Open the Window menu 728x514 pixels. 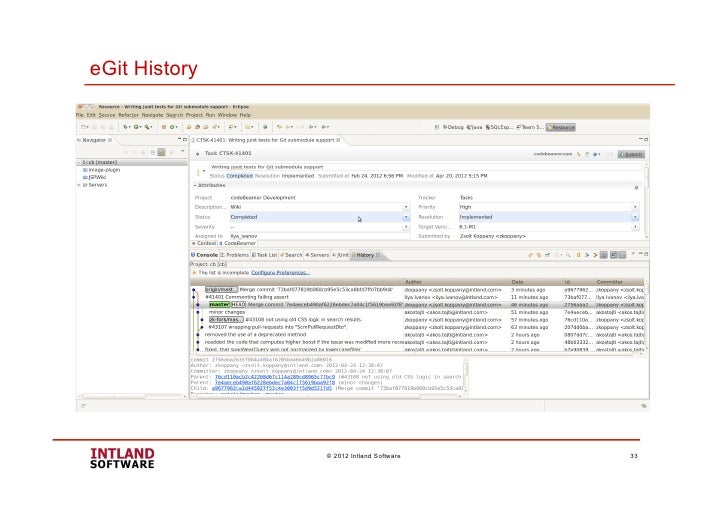click(x=228, y=115)
